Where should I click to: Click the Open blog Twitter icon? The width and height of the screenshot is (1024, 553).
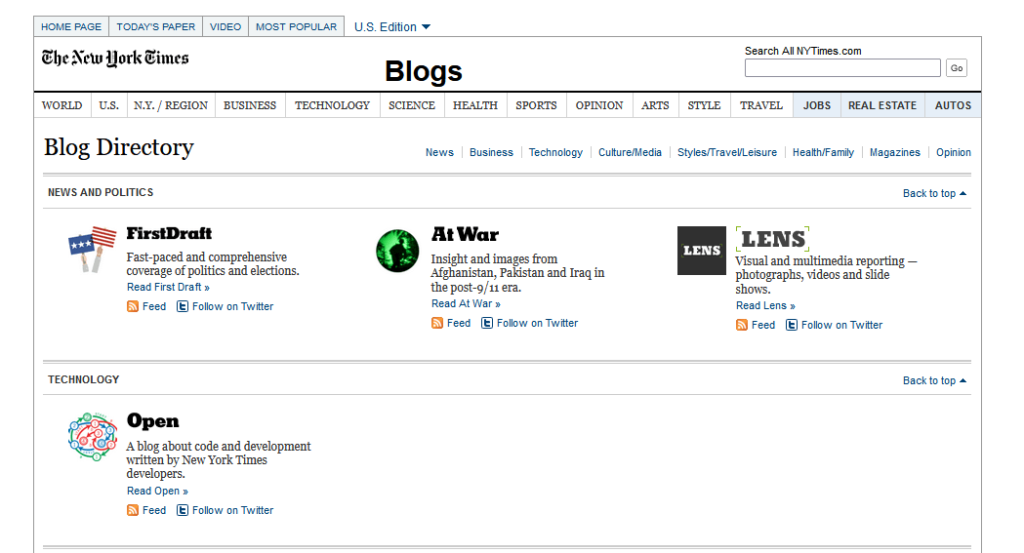tap(183, 511)
